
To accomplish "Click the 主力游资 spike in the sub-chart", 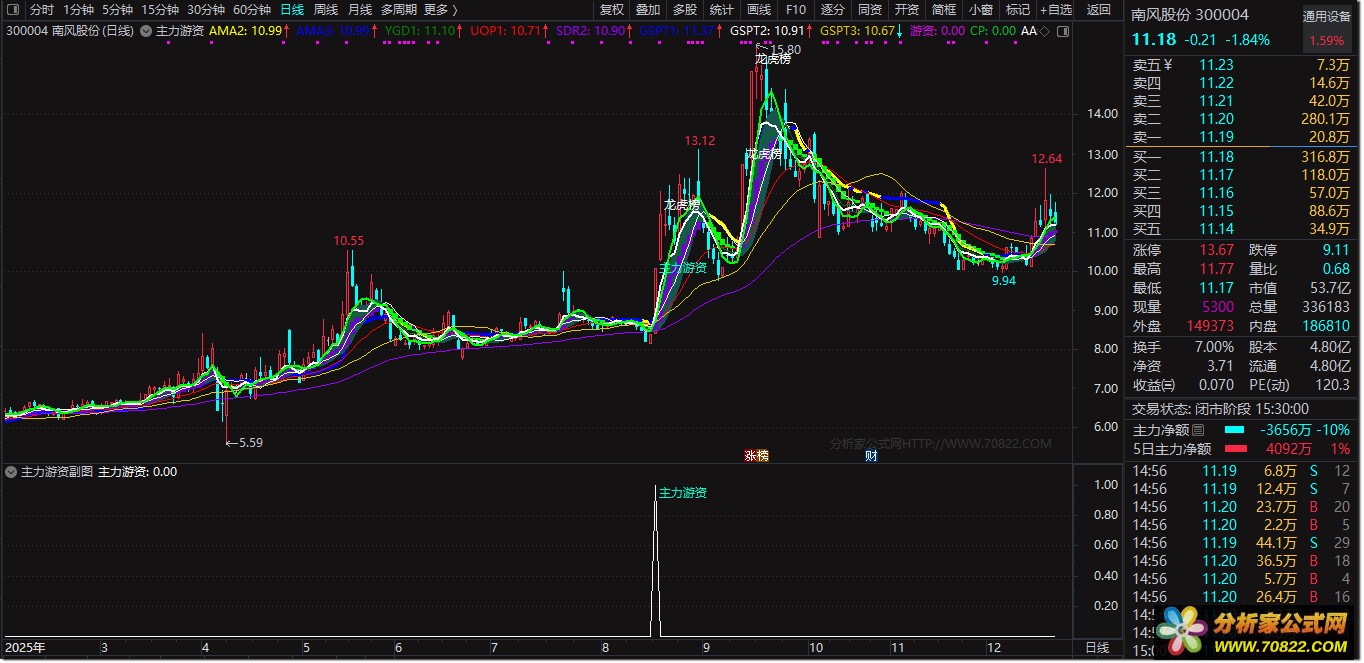I will pos(656,560).
